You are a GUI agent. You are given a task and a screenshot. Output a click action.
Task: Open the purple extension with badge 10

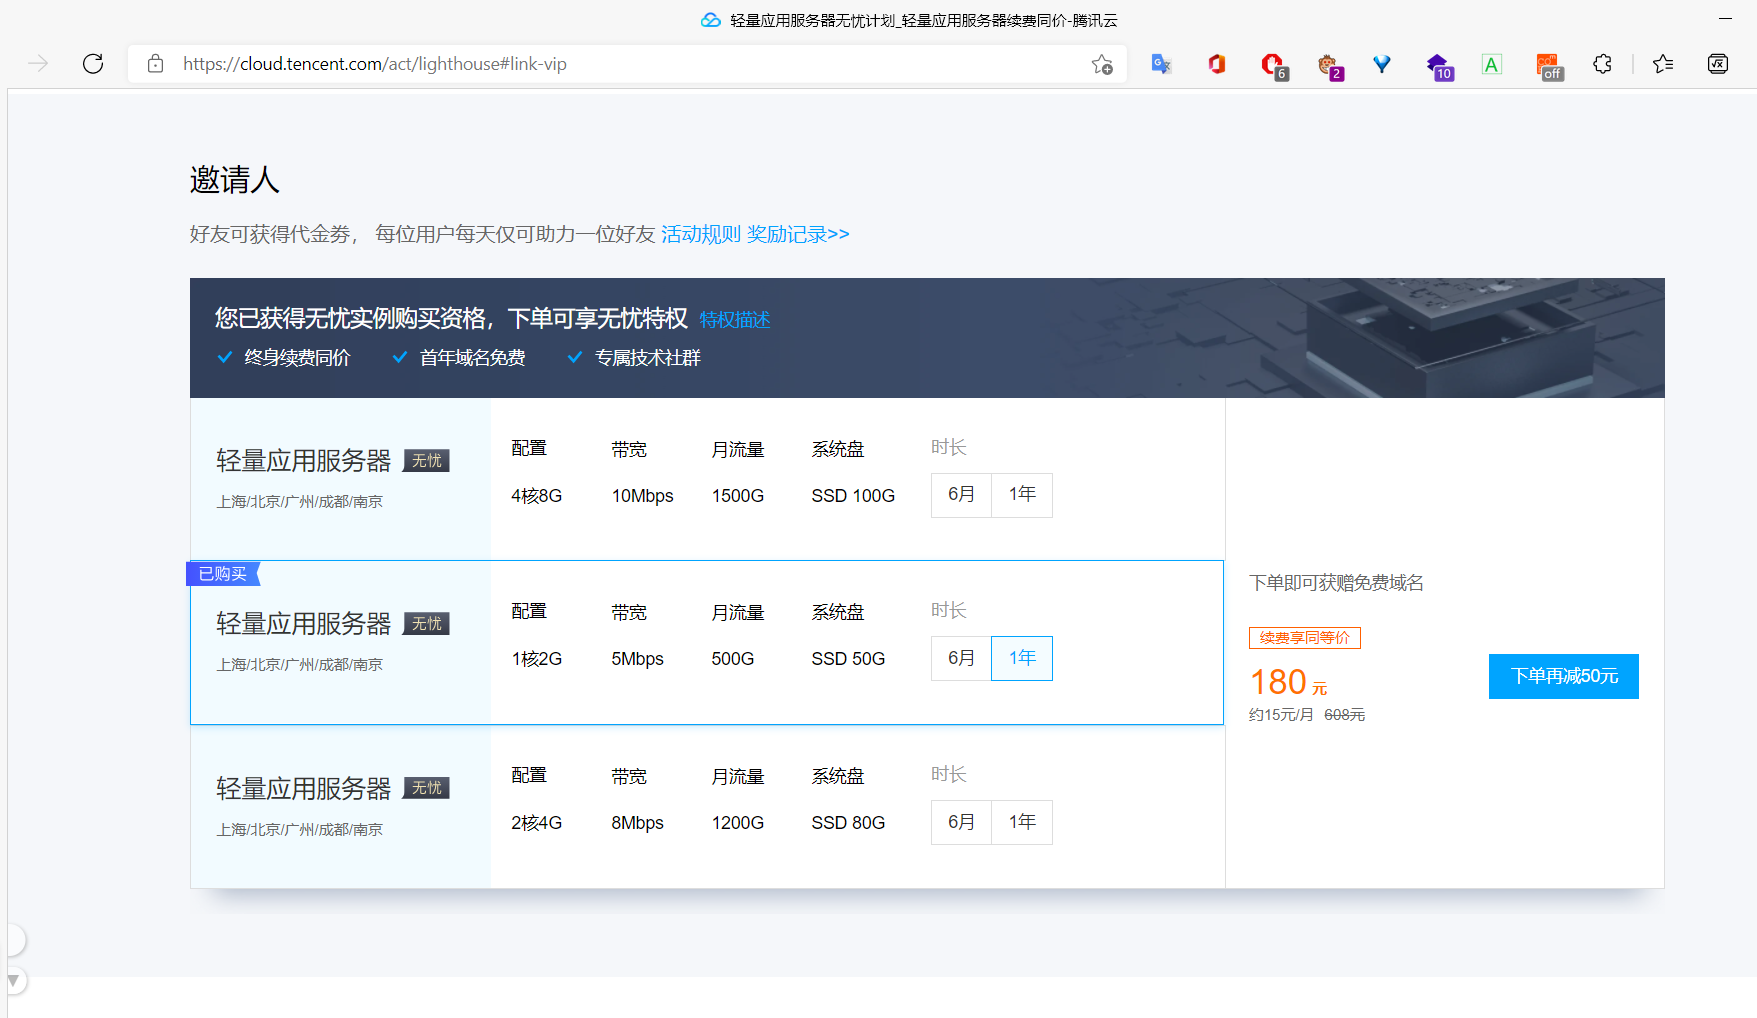[1439, 66]
